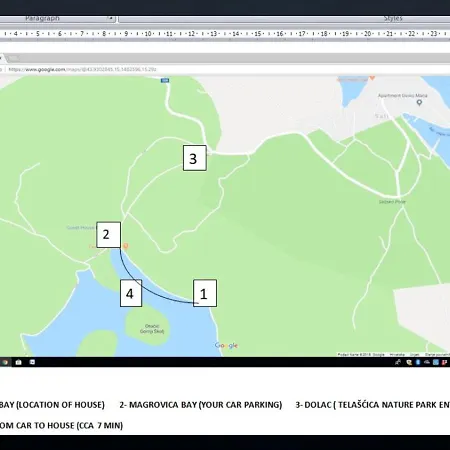This screenshot has width=450, height=450.
Task: Click the text 'CAR TO HOUSE (CCA 7 MIN)'
Action: coord(69,426)
